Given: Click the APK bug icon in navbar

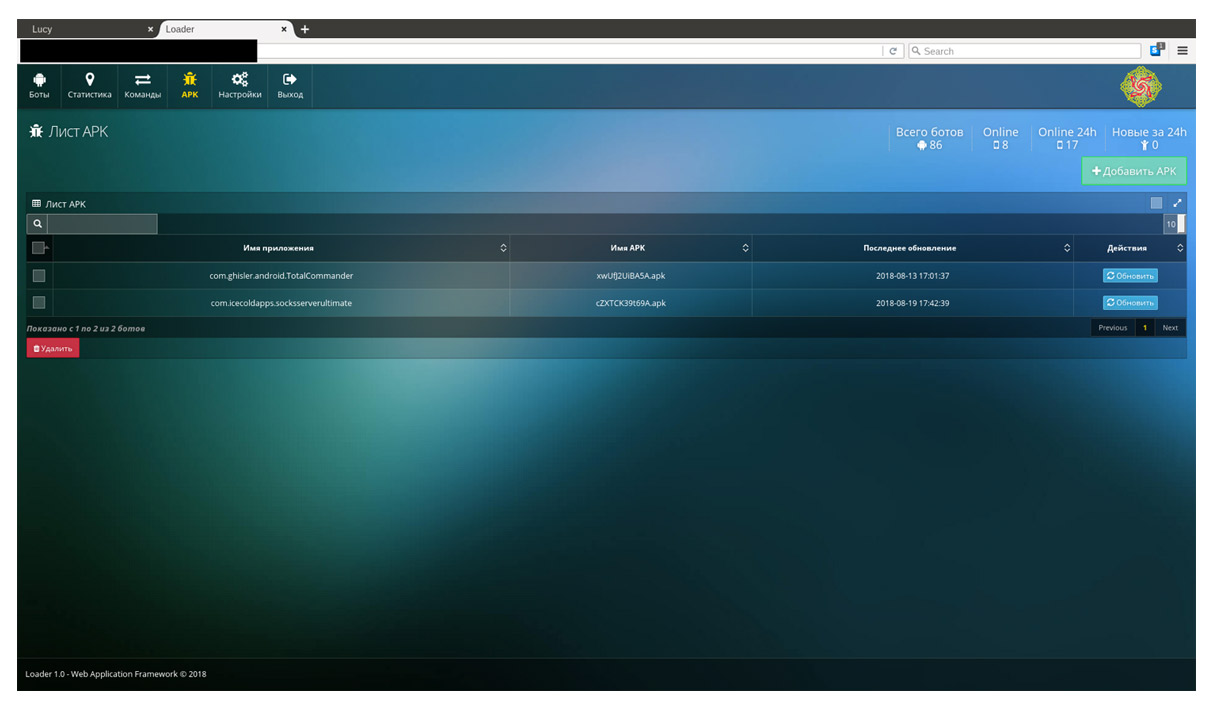Looking at the screenshot, I should pyautogui.click(x=190, y=80).
